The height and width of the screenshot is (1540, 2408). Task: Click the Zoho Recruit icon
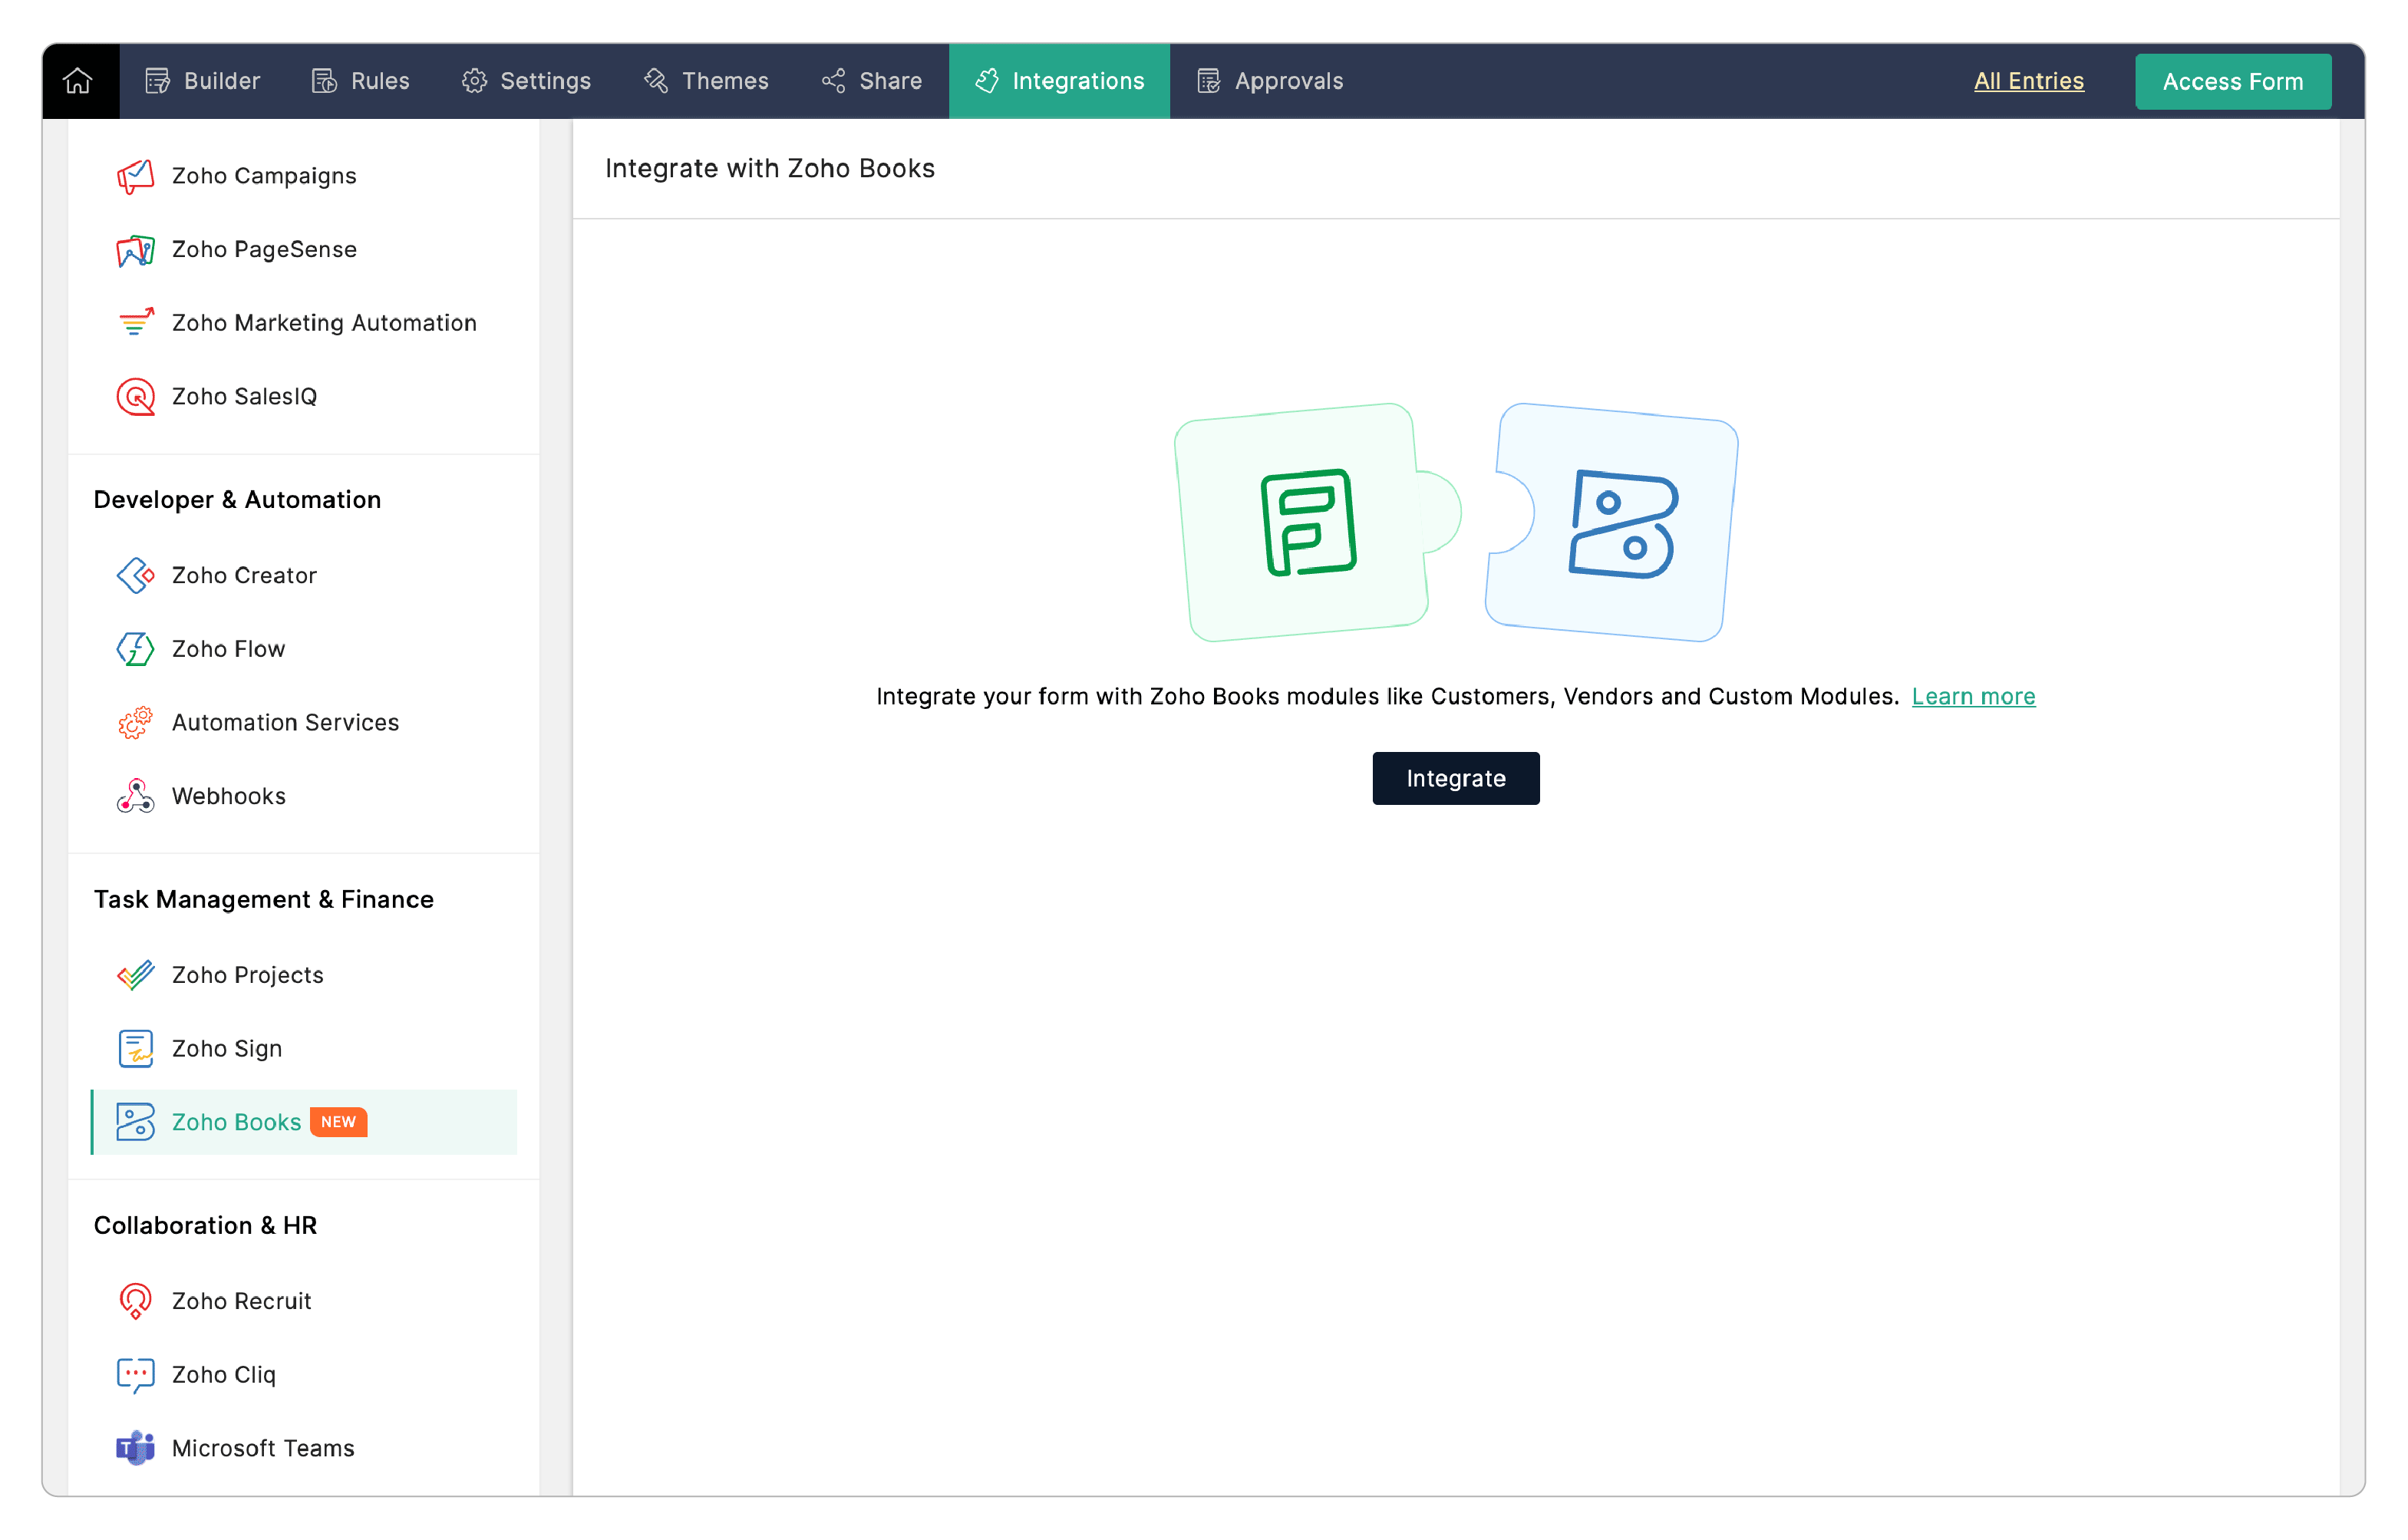pyautogui.click(x=135, y=1301)
